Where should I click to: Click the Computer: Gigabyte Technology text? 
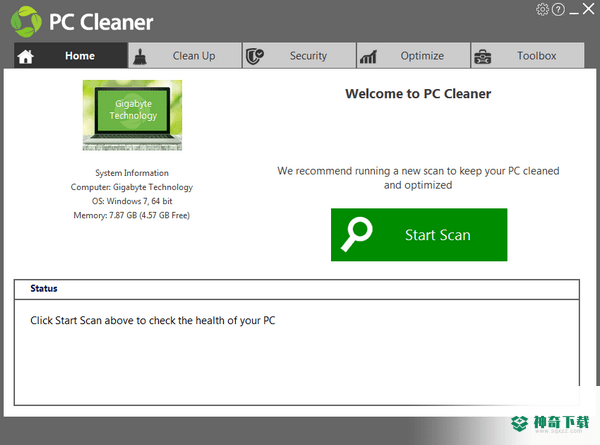pyautogui.click(x=132, y=187)
